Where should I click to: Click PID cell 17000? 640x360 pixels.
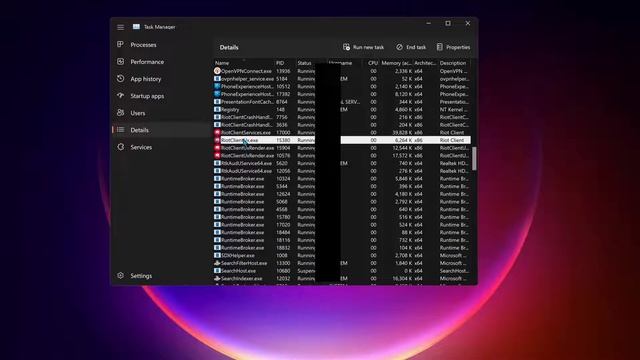(283, 133)
